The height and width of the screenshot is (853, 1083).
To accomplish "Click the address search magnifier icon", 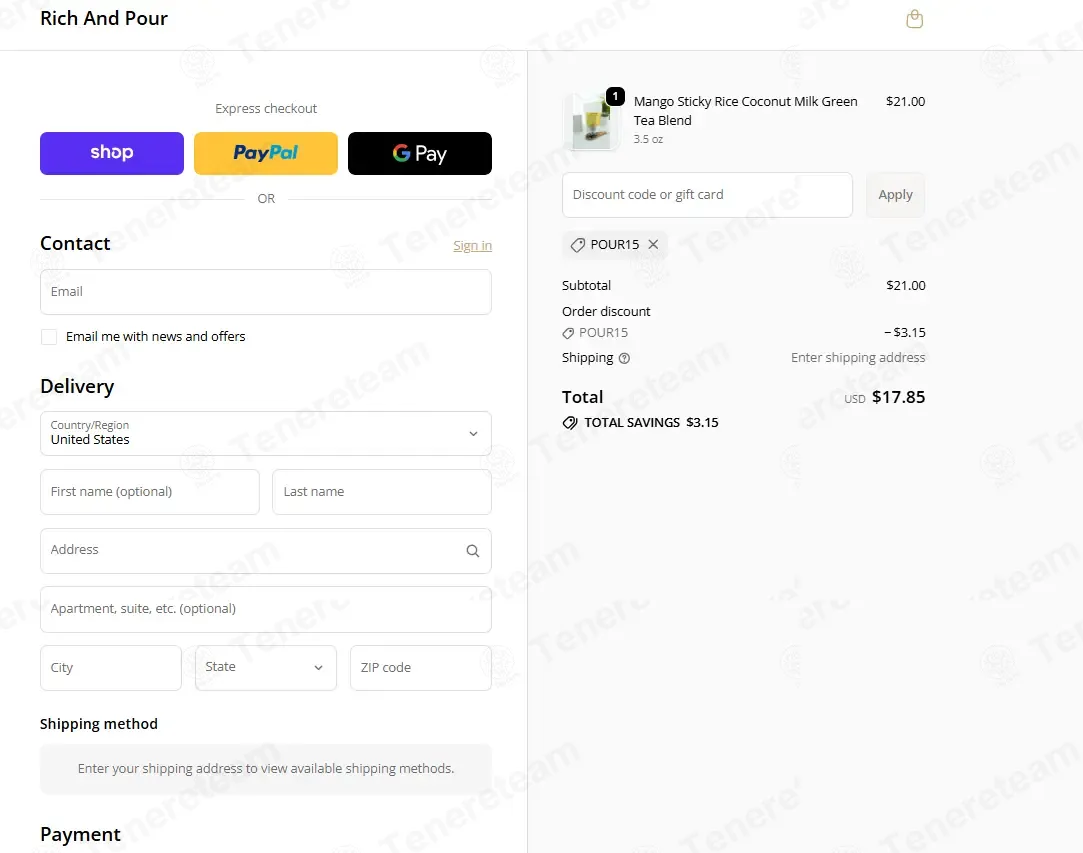I will pos(472,551).
